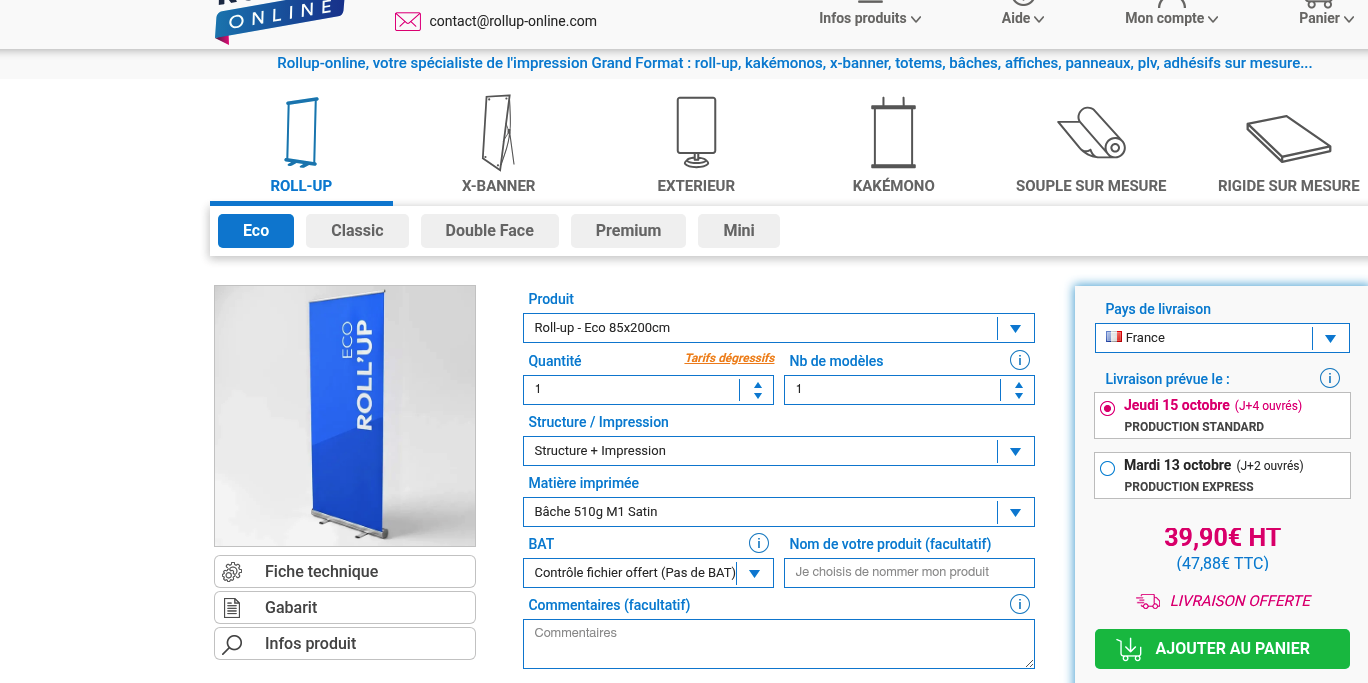Click the magnifier icon for Infos produit
Screen dimensions: 1368x683
pyautogui.click(x=232, y=644)
